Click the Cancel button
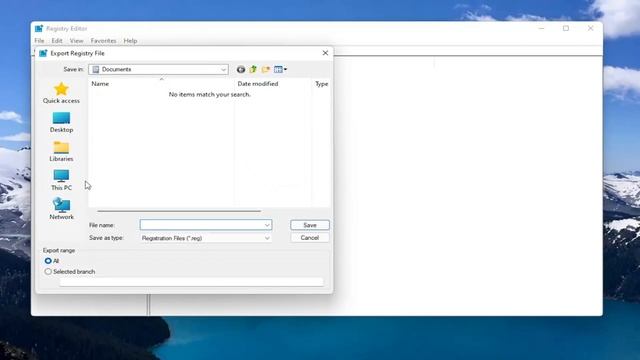Screen dimensions: 640x360 310,238
